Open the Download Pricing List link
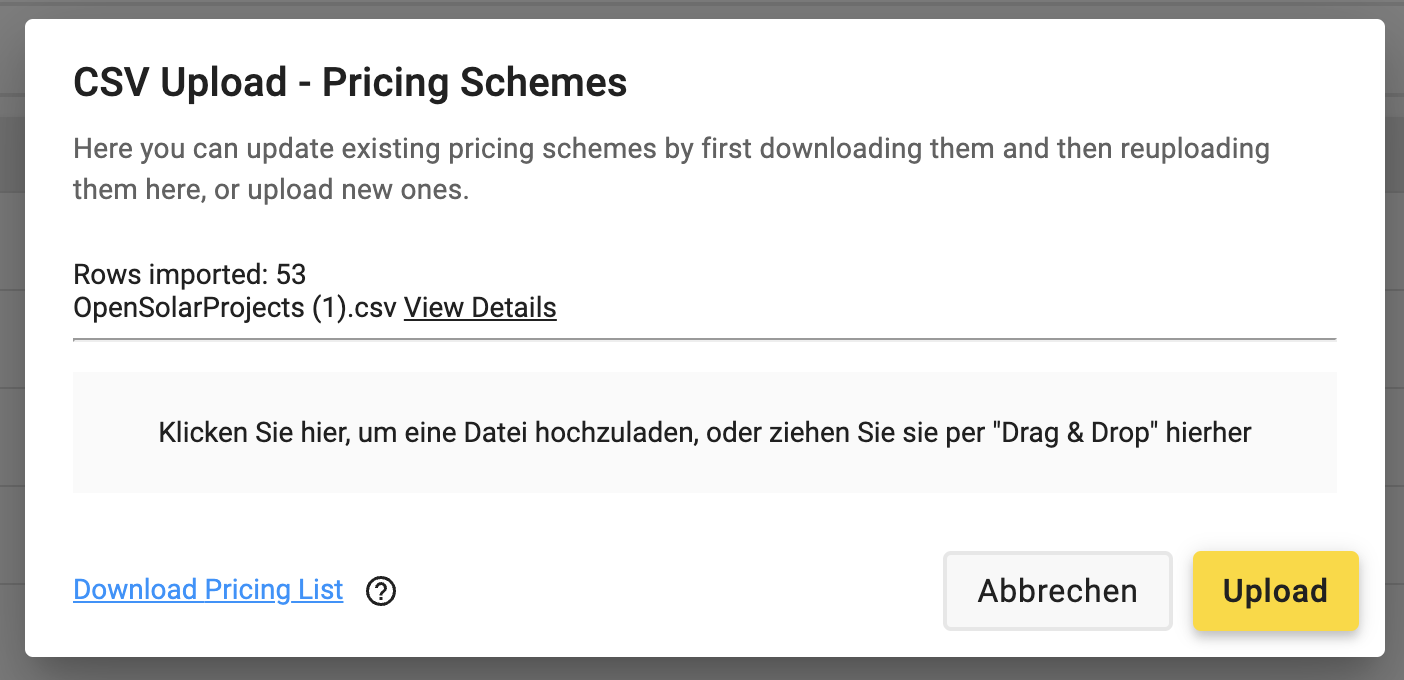 coord(208,590)
